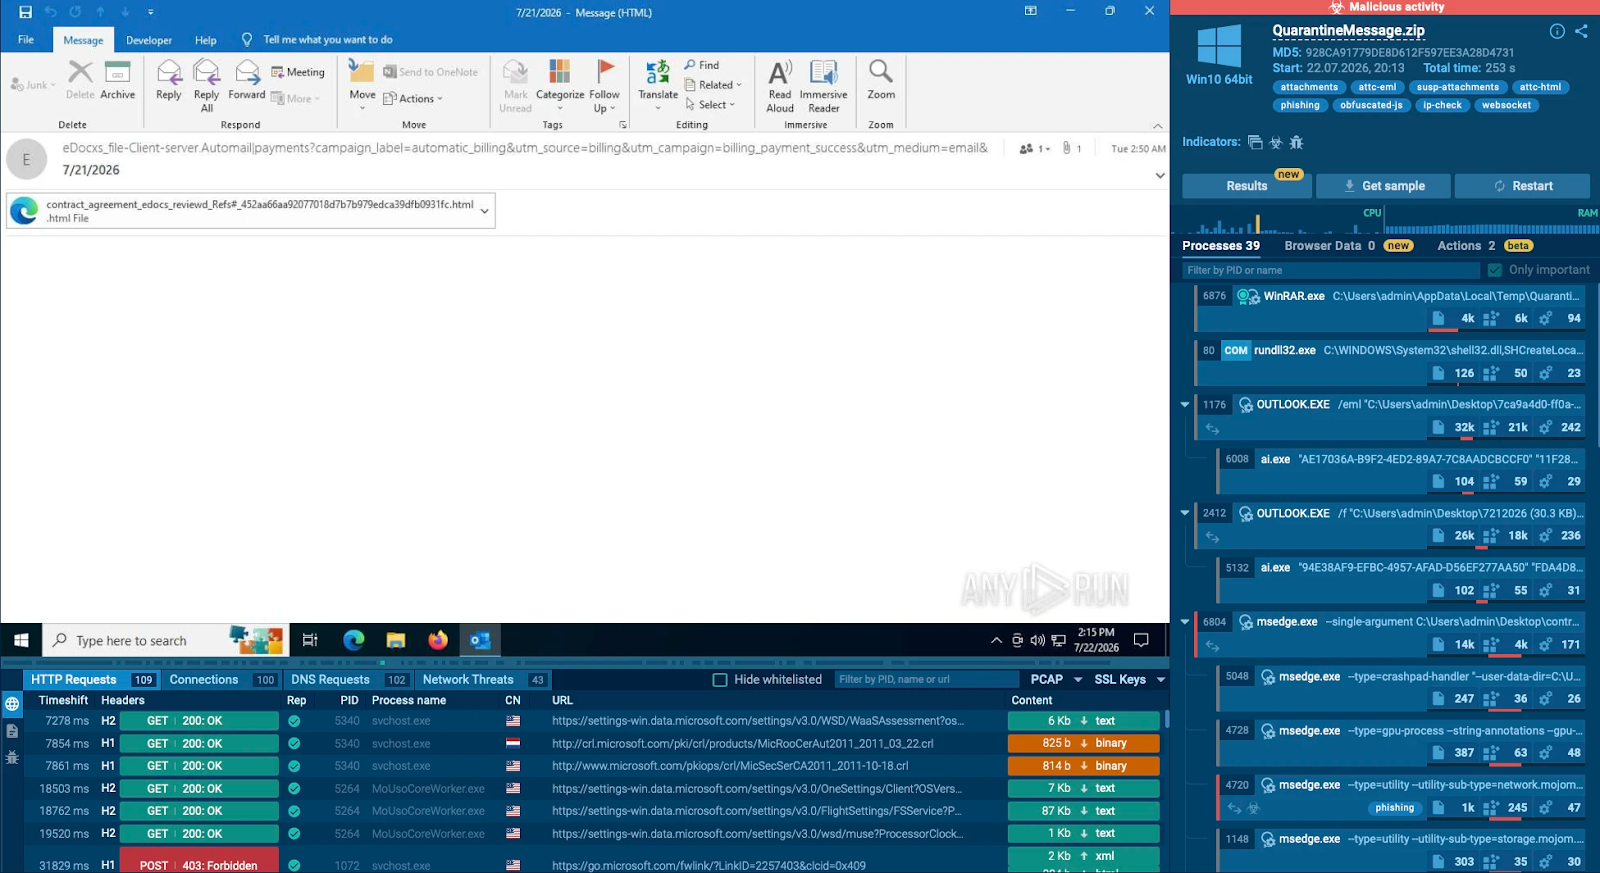Open Task View on the taskbar
The image size is (1600, 873).
coord(310,640)
